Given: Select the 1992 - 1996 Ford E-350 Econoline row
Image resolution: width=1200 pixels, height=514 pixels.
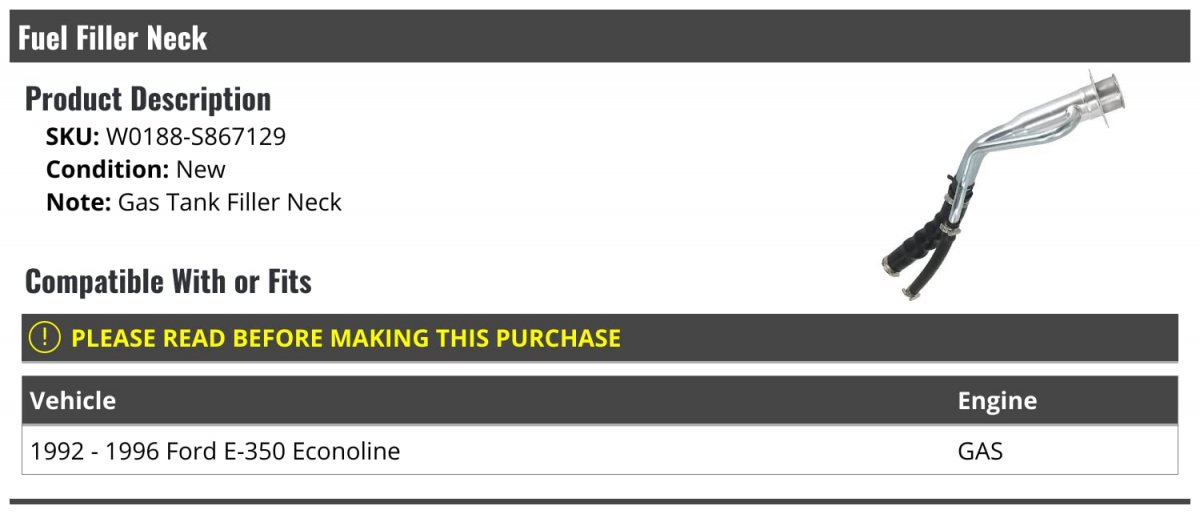Looking at the screenshot, I should 600,451.
